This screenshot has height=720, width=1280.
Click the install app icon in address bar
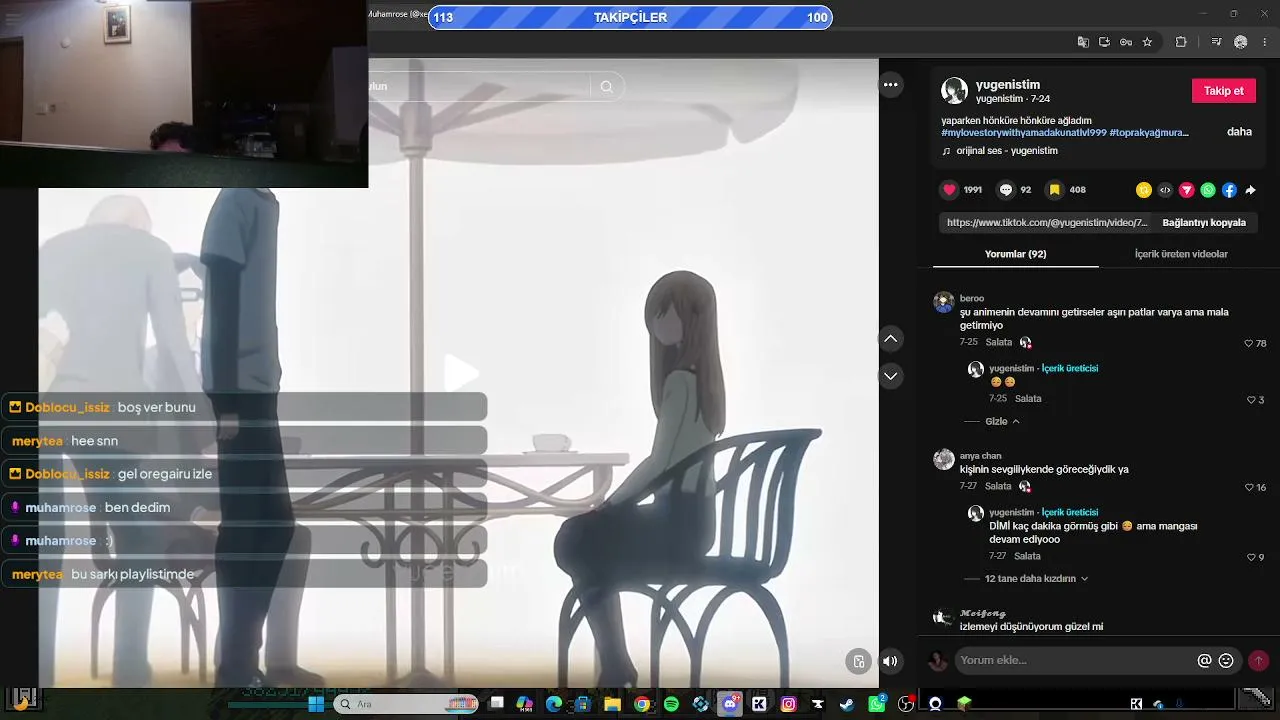[1104, 42]
